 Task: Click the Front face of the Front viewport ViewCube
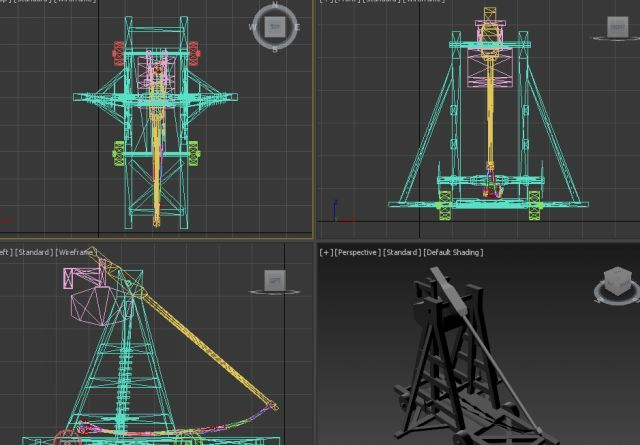click(617, 27)
